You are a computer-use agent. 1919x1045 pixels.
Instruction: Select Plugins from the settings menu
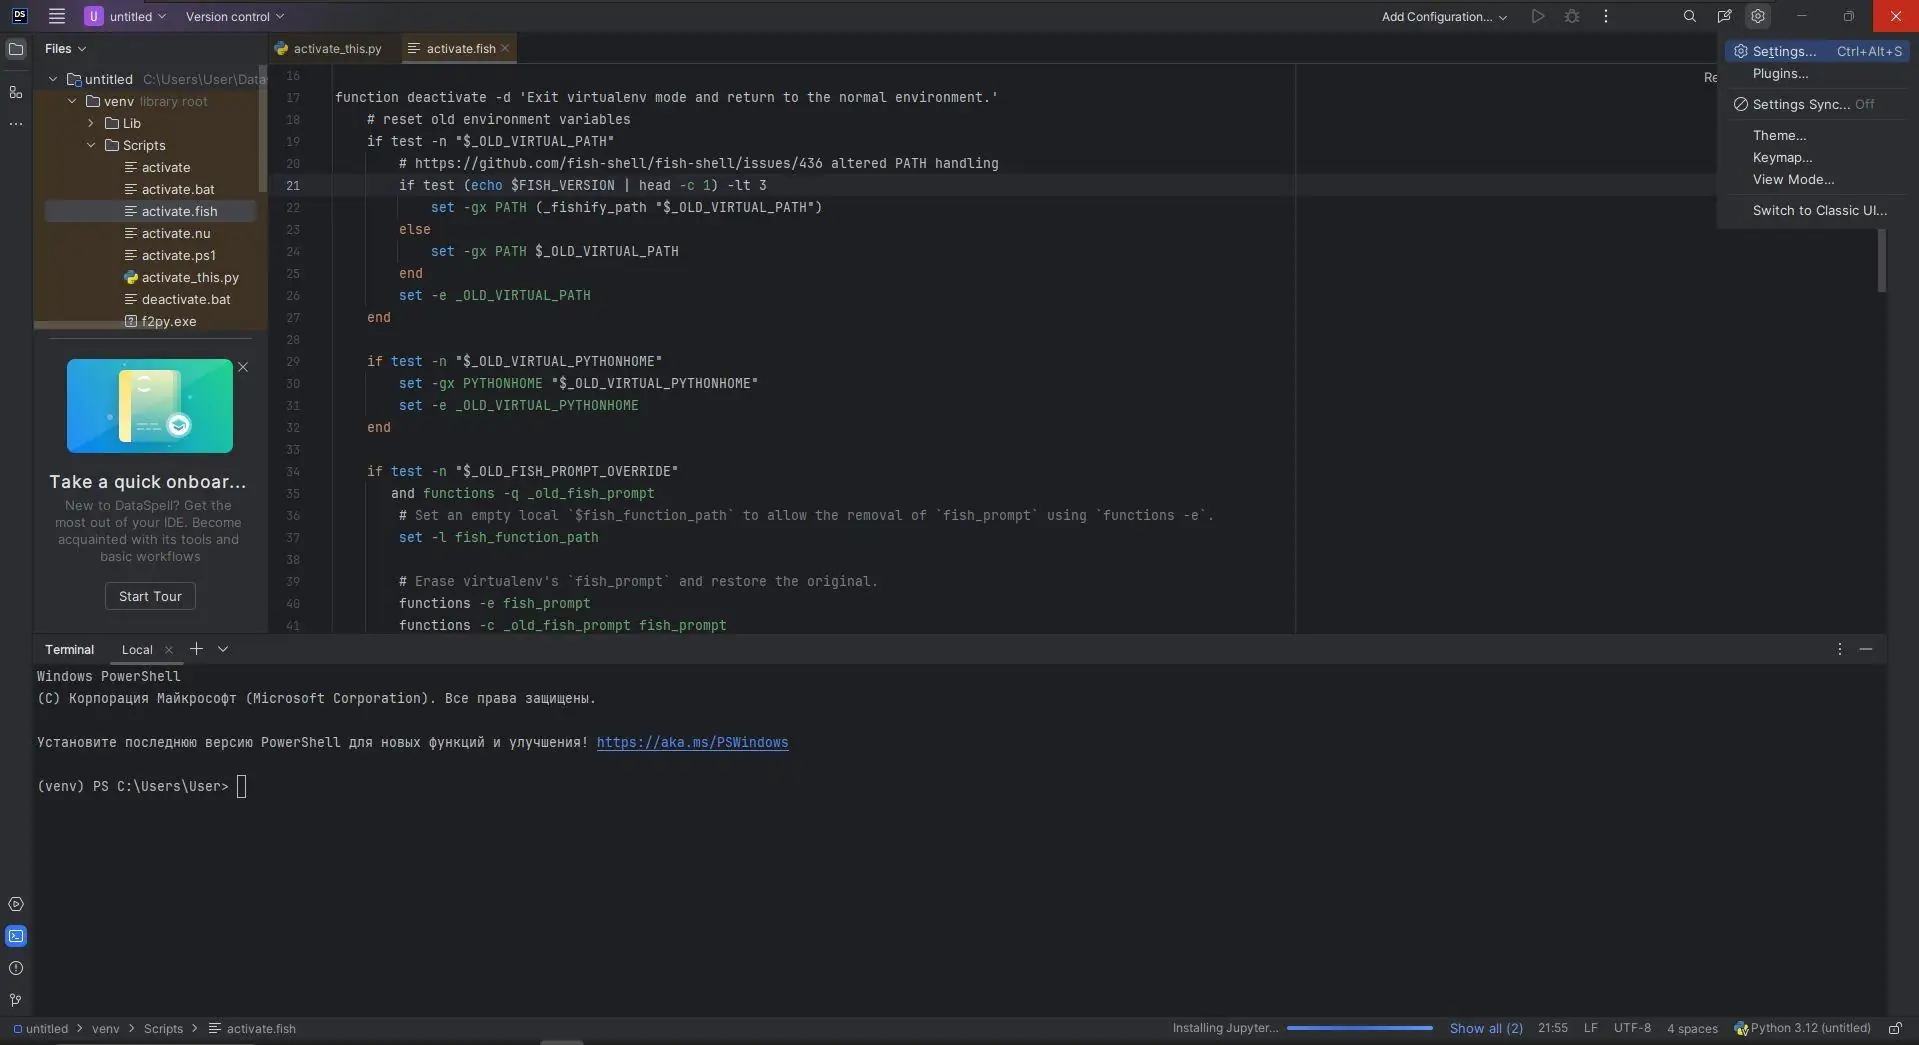coord(1780,73)
